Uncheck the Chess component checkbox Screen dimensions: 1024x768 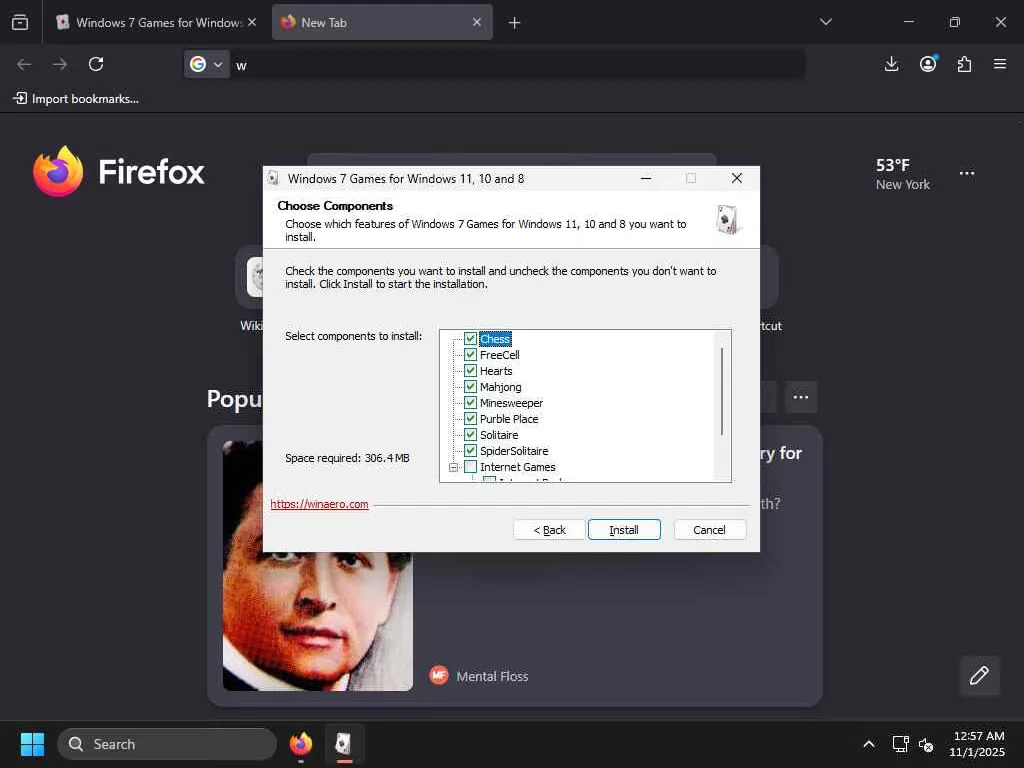tap(470, 338)
